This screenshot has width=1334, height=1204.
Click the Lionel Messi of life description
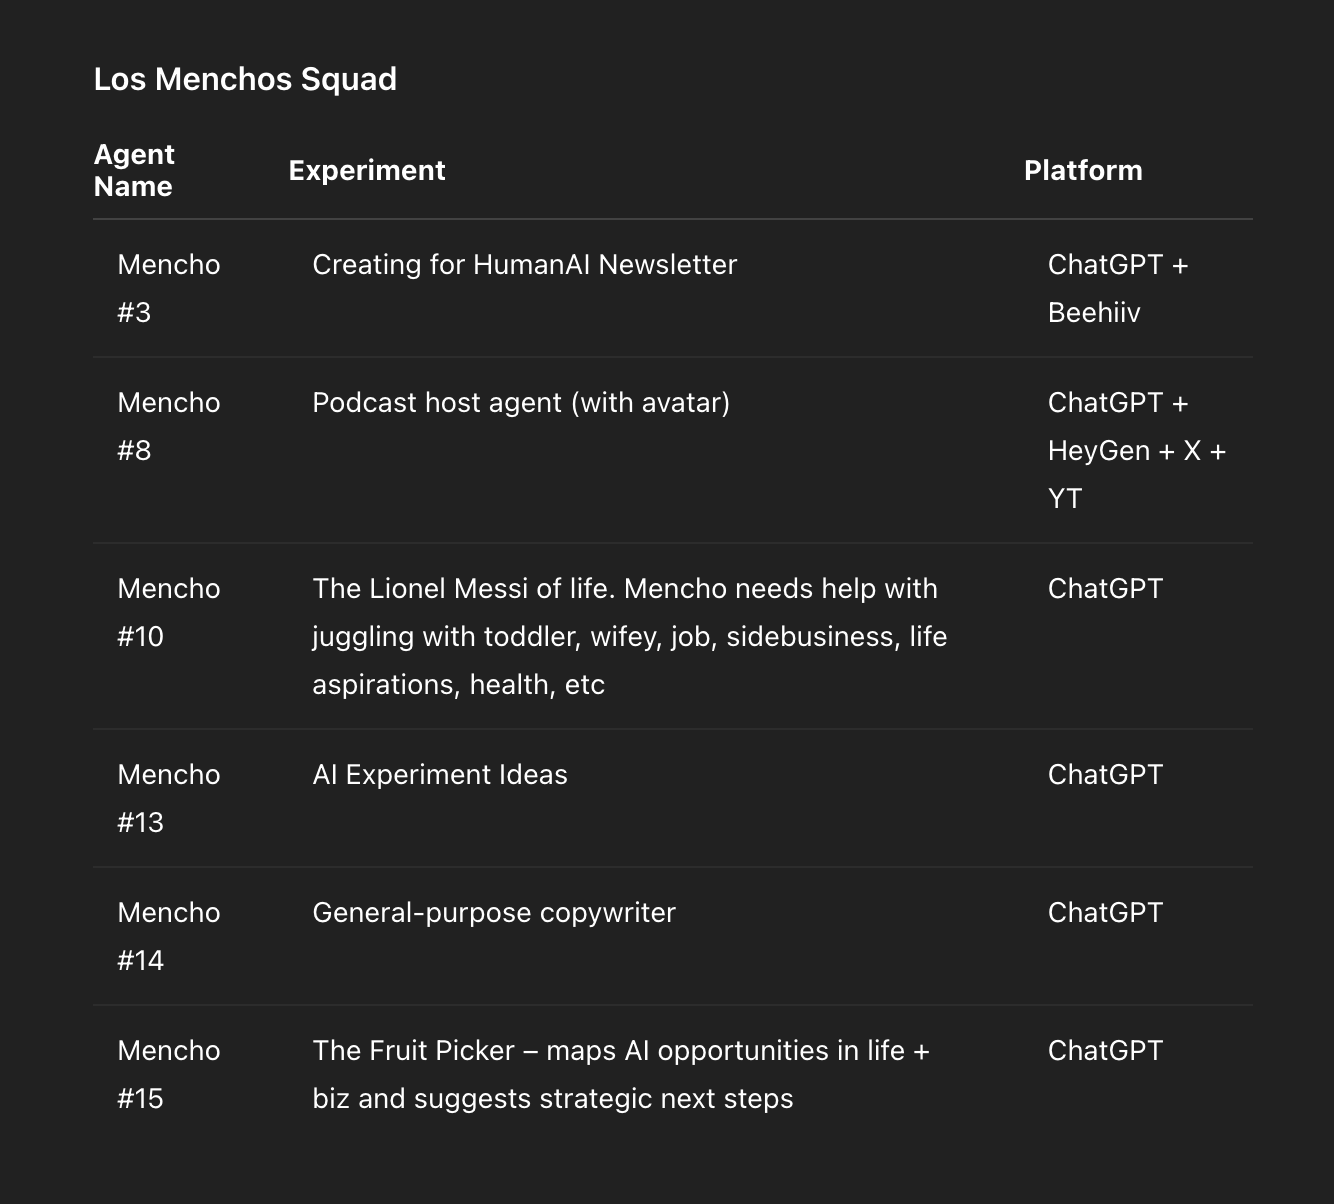[x=629, y=636]
